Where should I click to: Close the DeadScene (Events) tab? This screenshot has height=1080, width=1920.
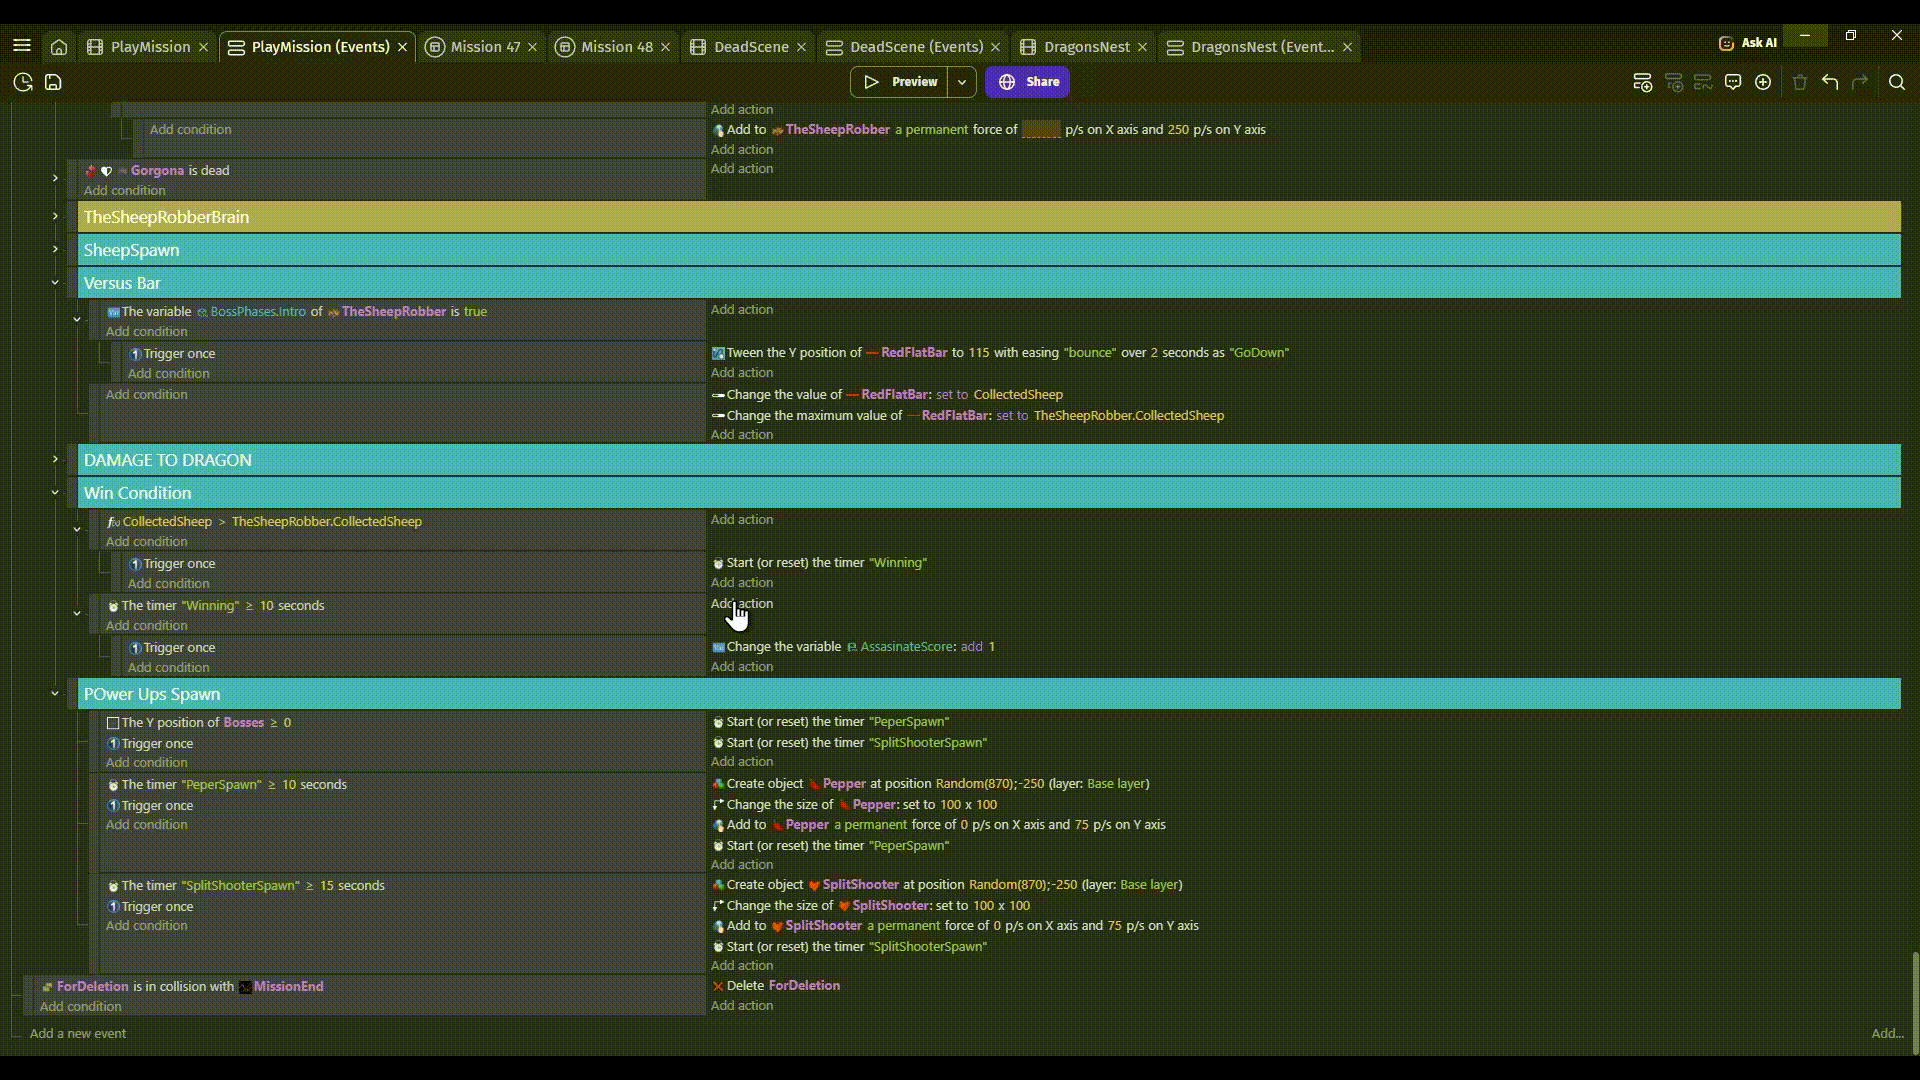tap(995, 47)
